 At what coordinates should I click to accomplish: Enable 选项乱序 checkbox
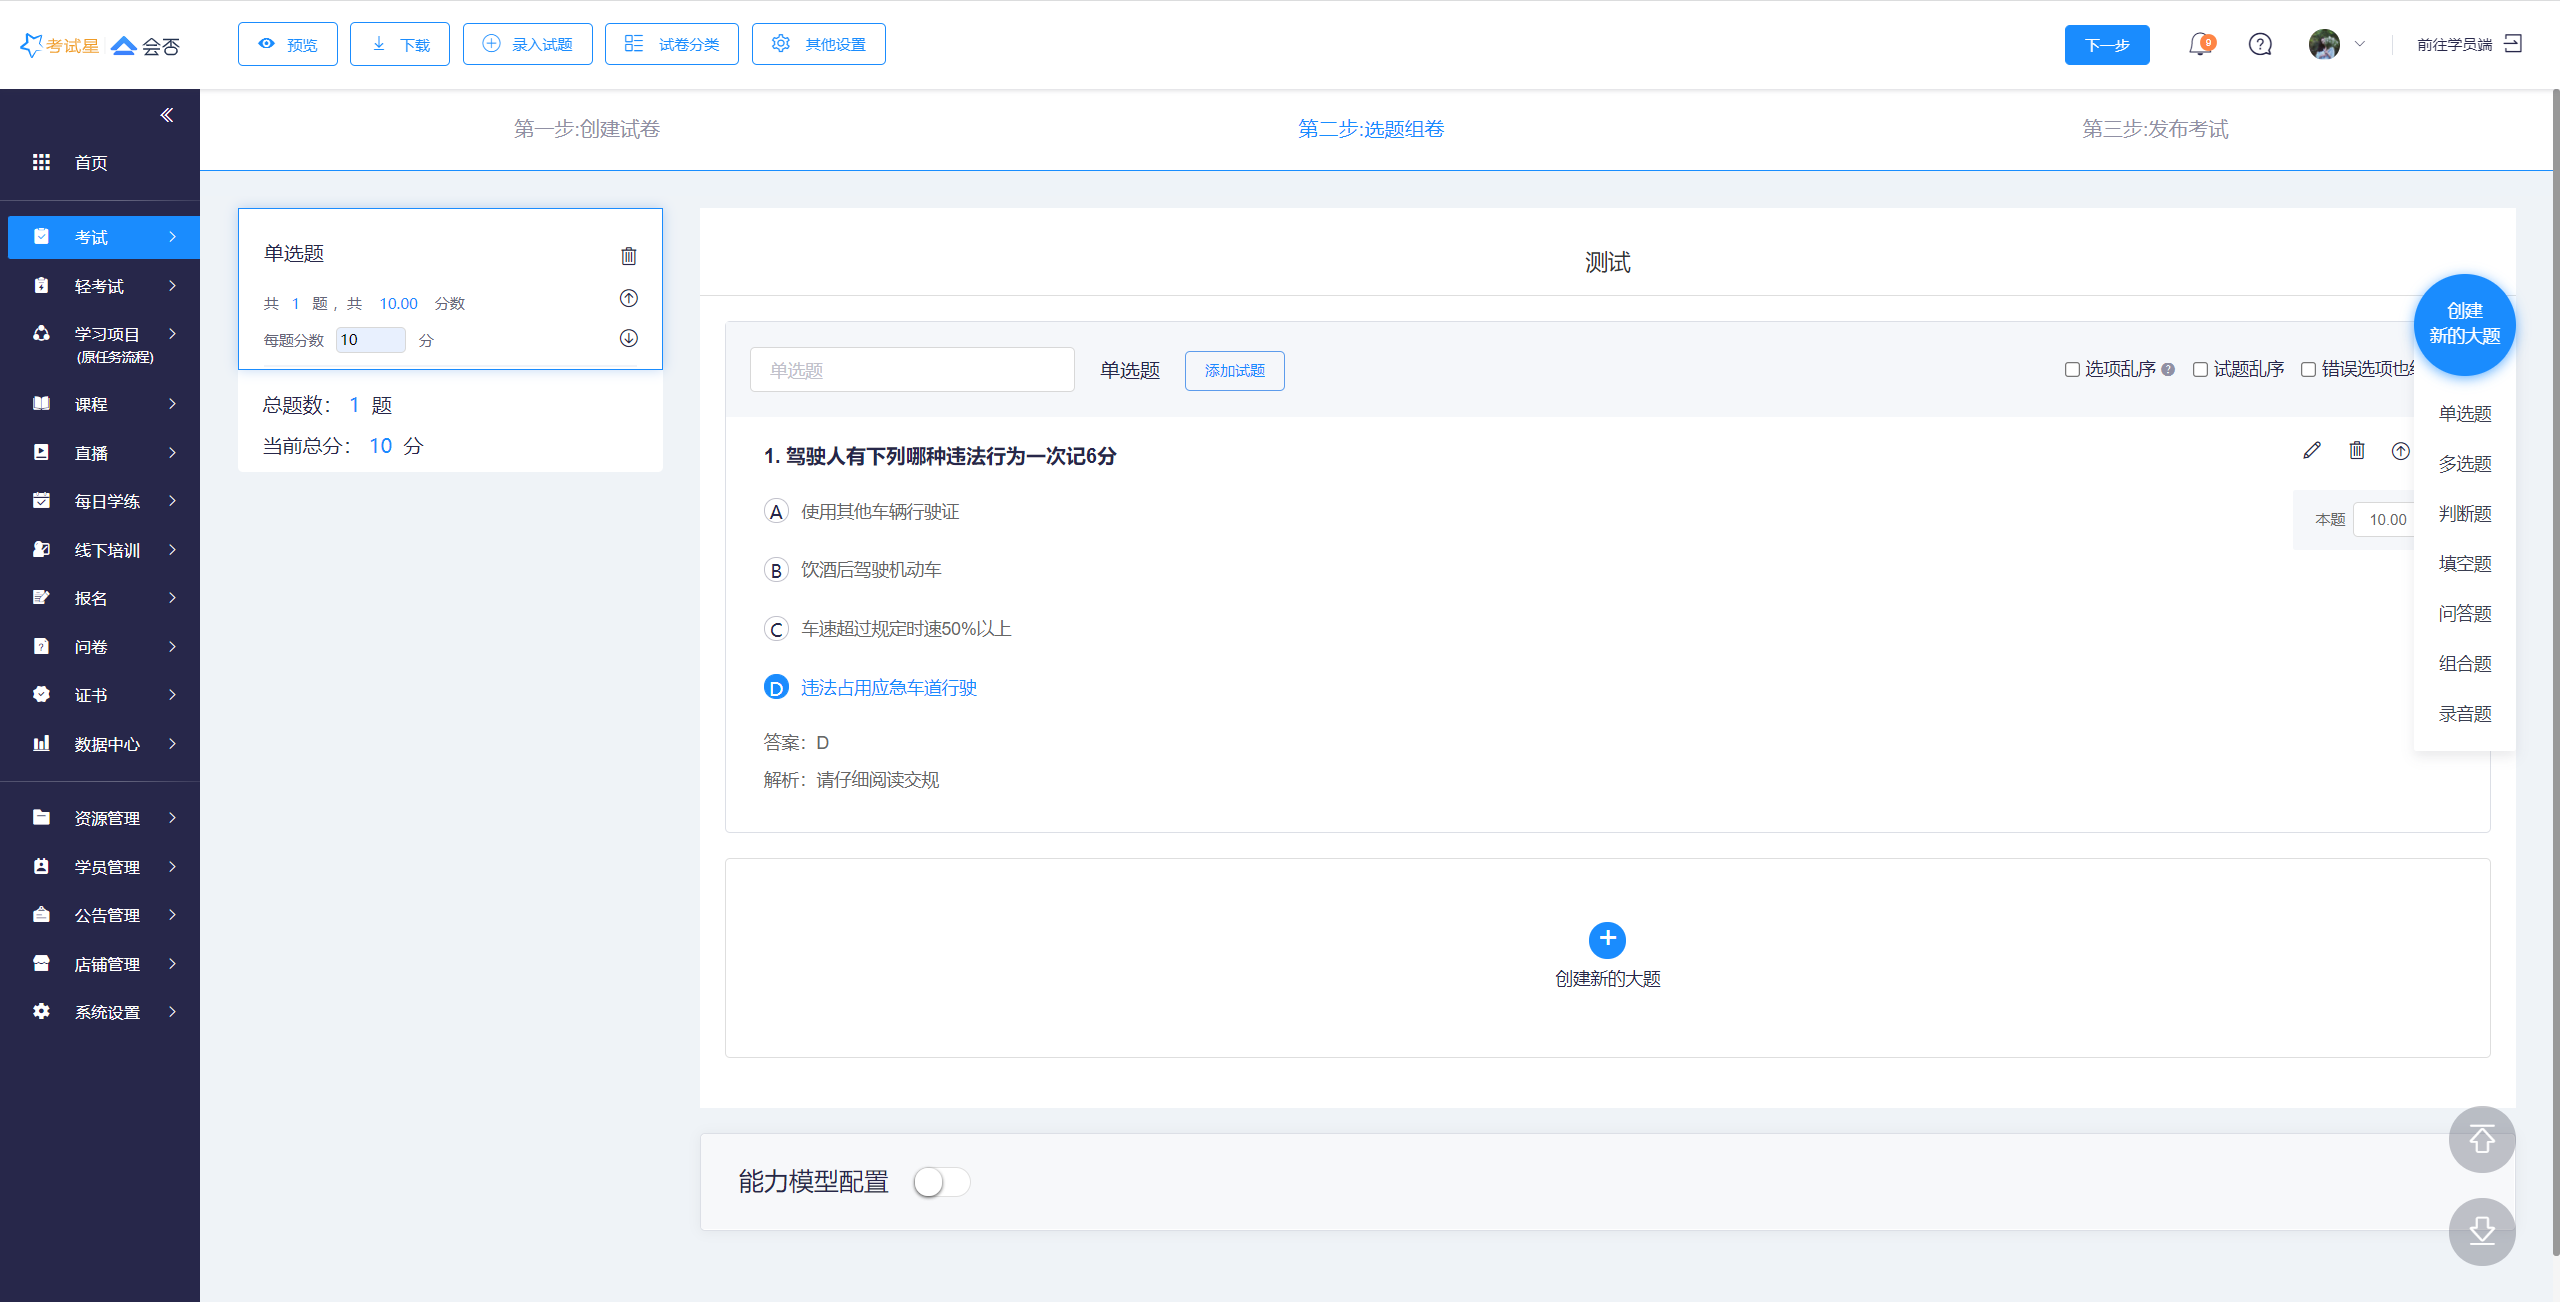(x=2072, y=370)
